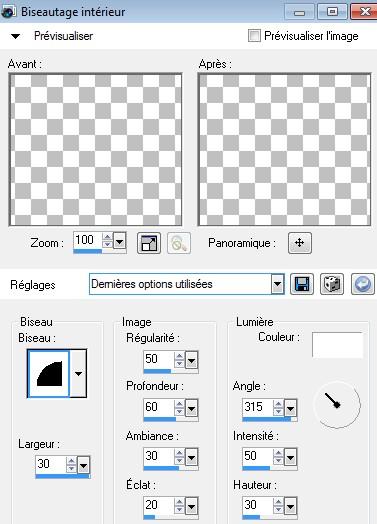Enable the Prévisualiser l'image checkbox
The image size is (377, 524).
click(254, 36)
